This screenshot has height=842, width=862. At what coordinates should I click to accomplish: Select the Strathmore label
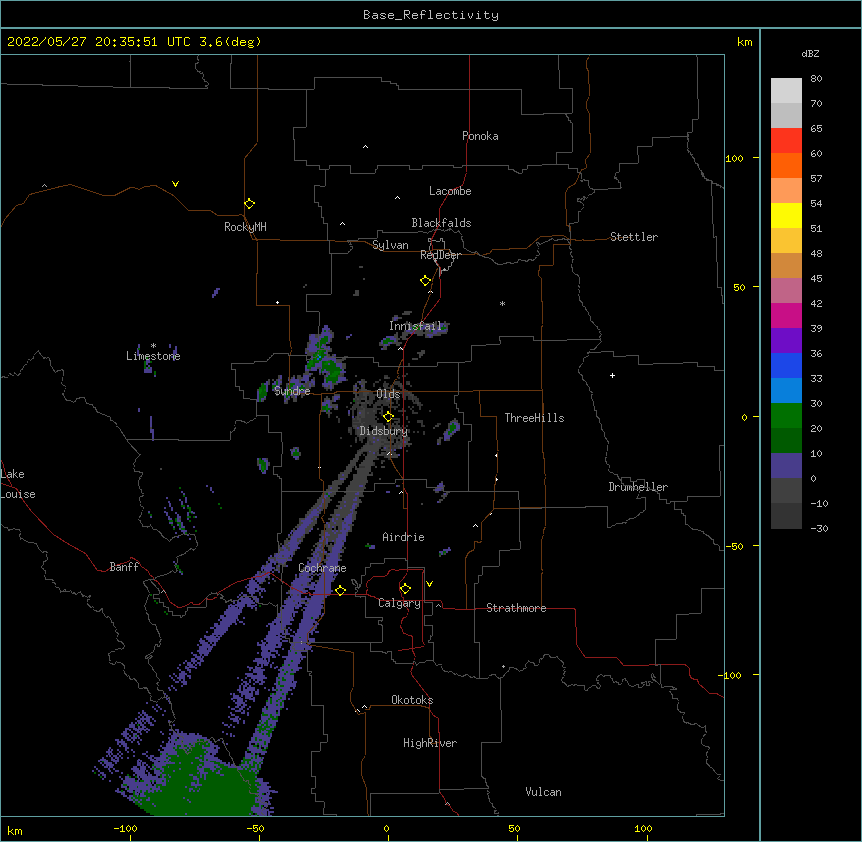(516, 608)
